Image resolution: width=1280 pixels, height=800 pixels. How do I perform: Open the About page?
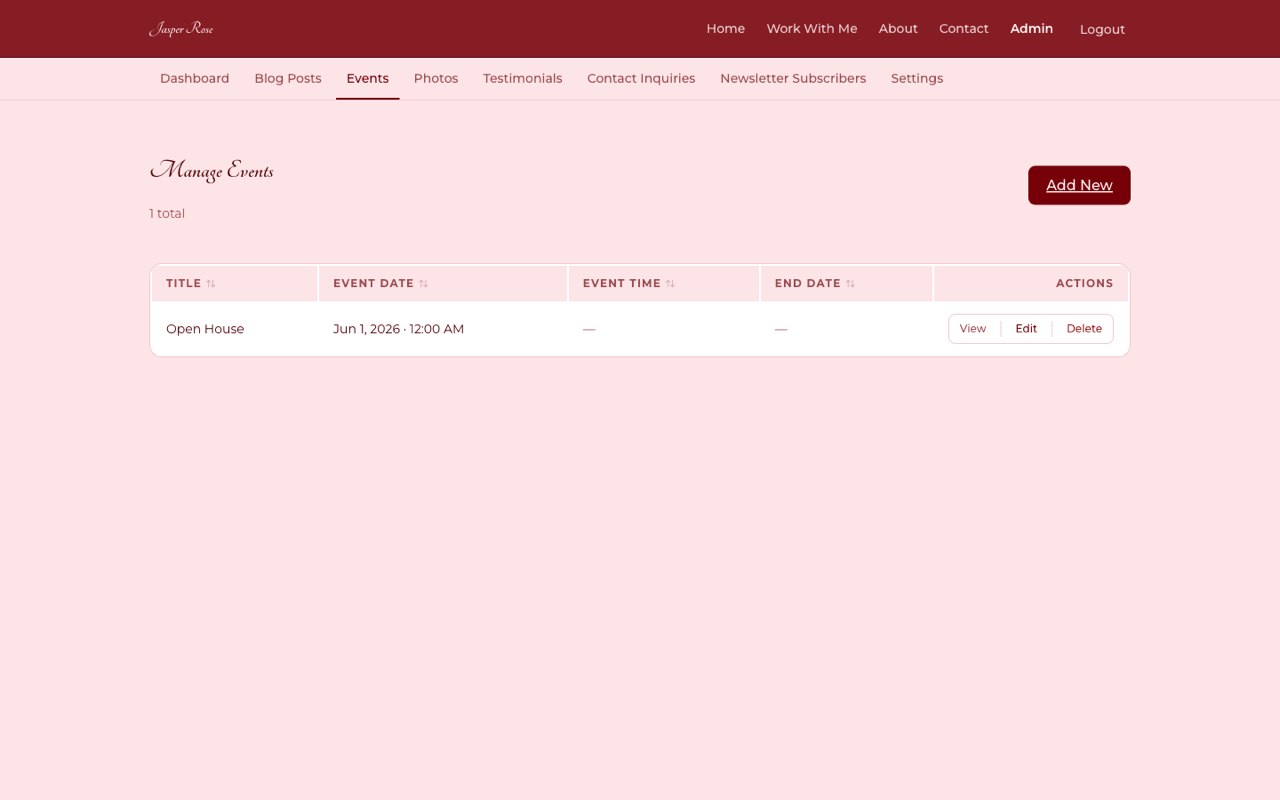898,29
